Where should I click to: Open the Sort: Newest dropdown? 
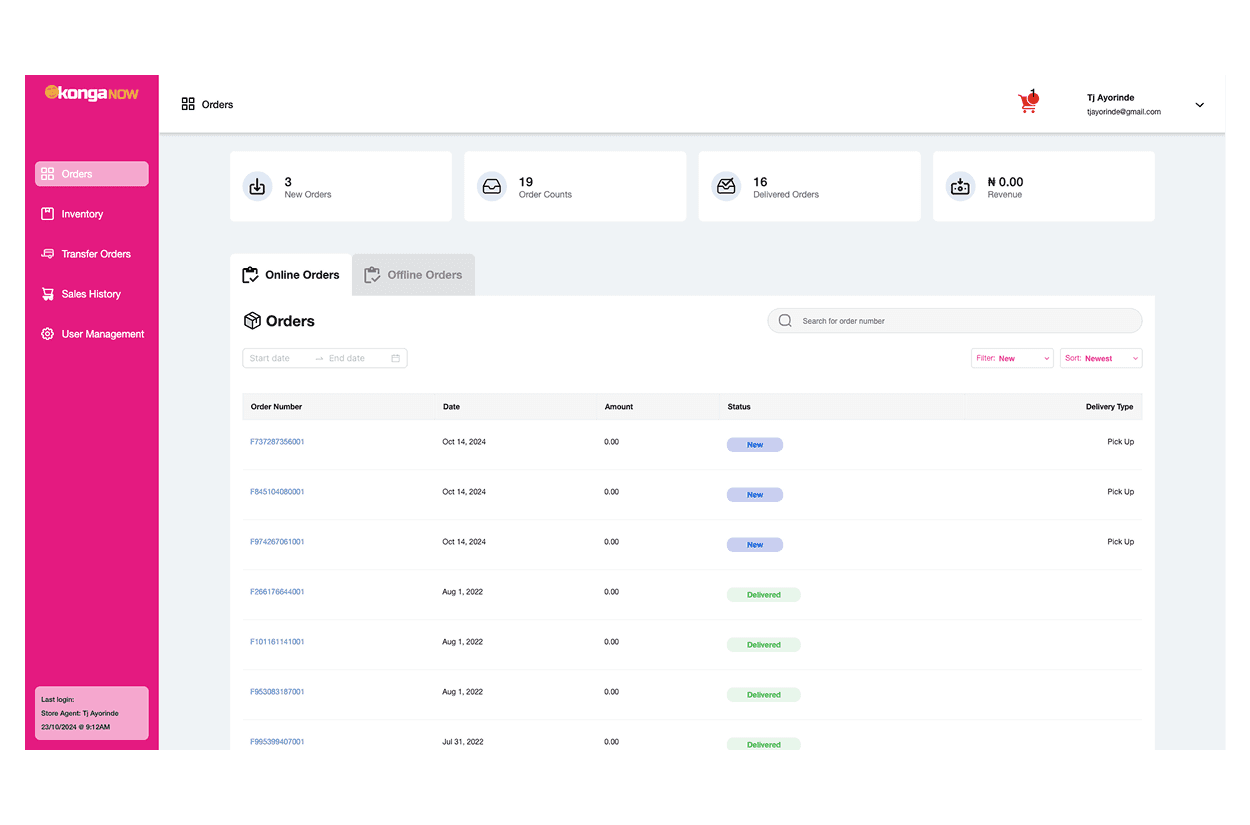[x=1101, y=358]
